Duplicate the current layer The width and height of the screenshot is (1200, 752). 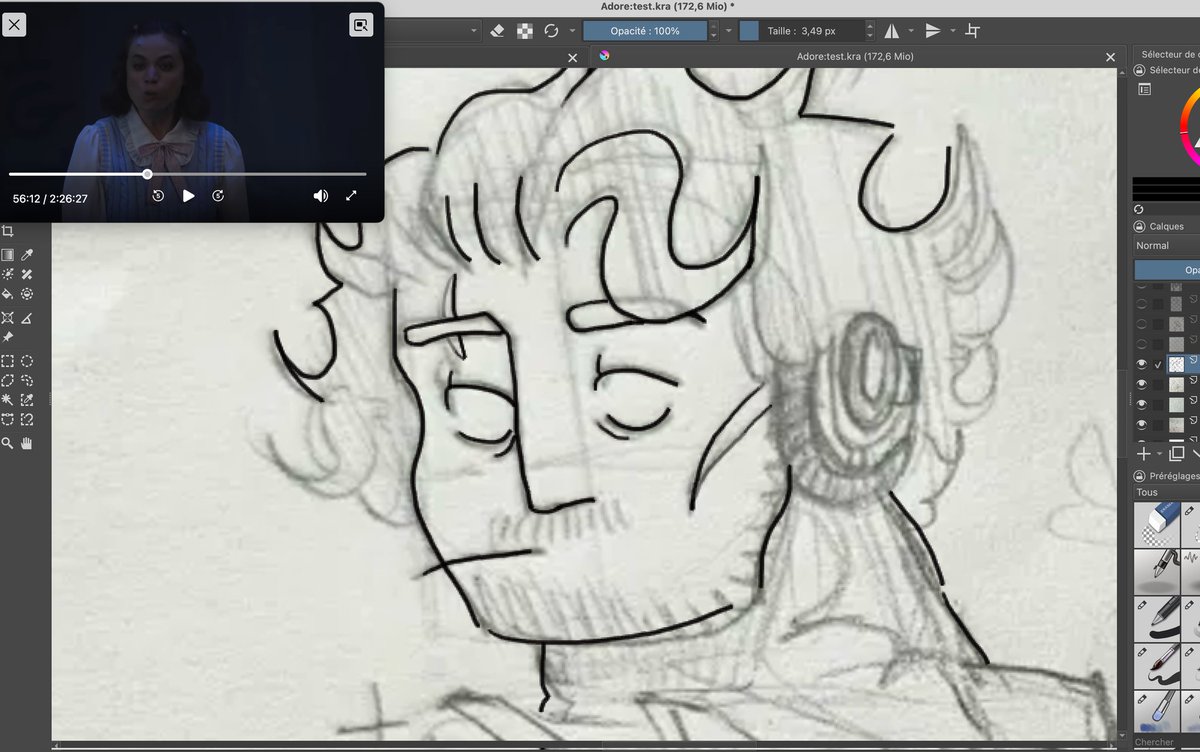tap(1176, 454)
